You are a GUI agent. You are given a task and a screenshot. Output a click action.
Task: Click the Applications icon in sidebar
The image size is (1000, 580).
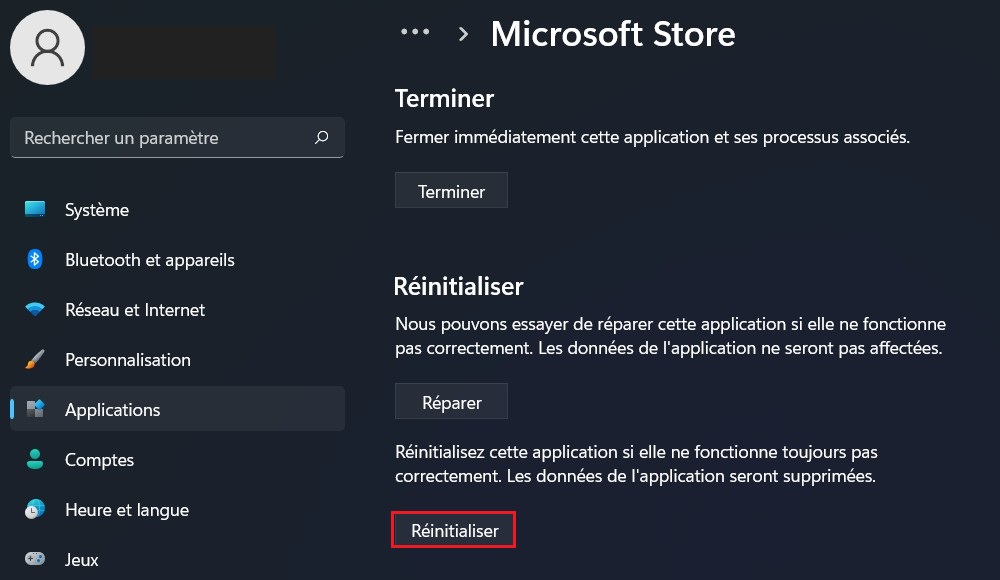coord(35,409)
